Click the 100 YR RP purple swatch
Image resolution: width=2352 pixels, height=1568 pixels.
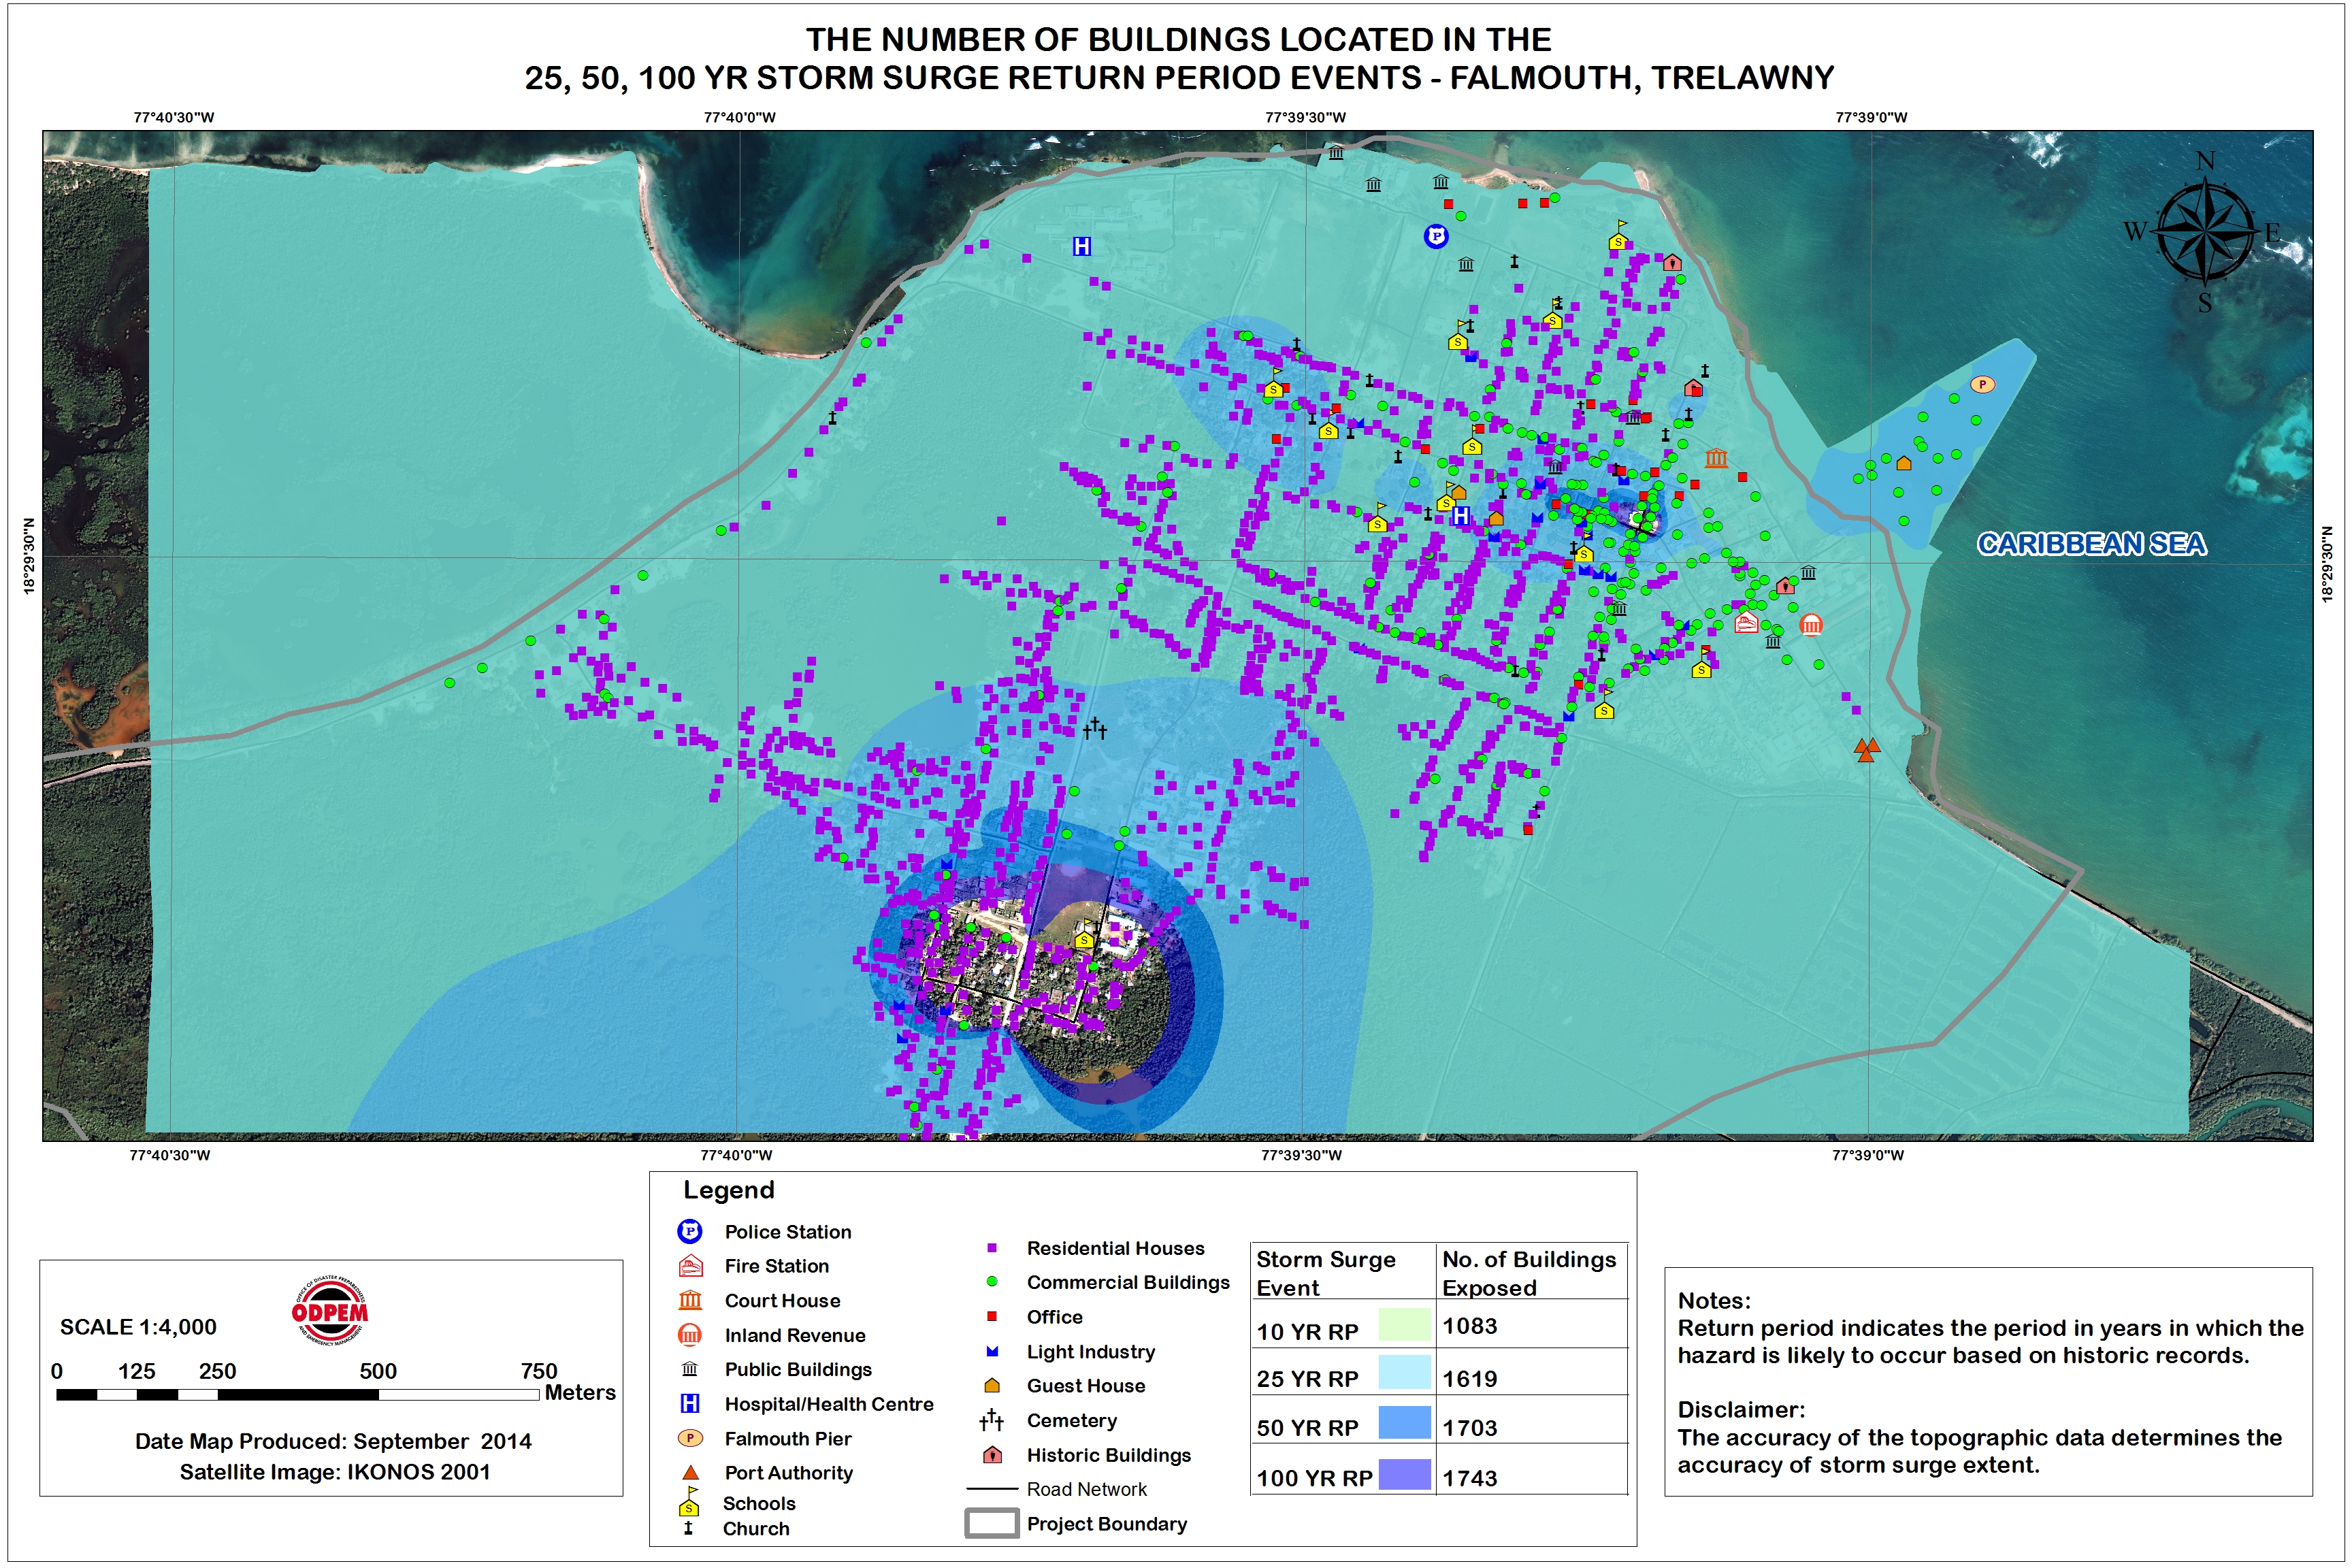pyautogui.click(x=1404, y=1474)
